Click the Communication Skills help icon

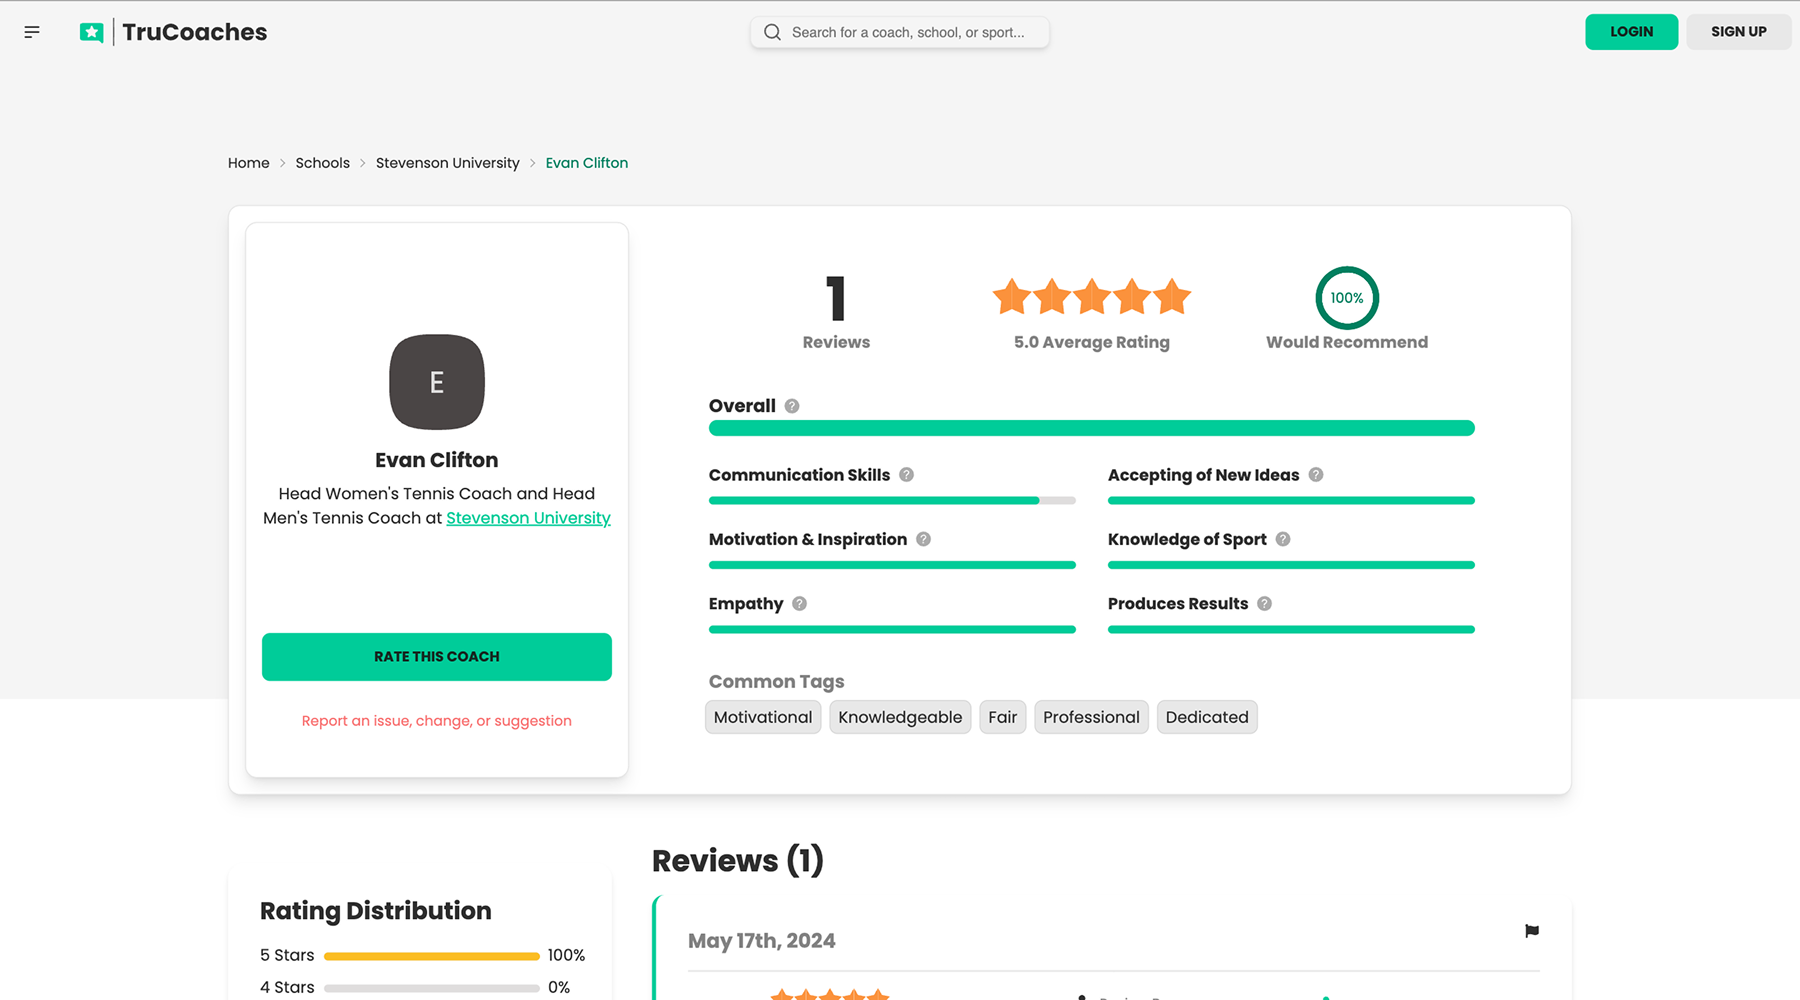[906, 475]
